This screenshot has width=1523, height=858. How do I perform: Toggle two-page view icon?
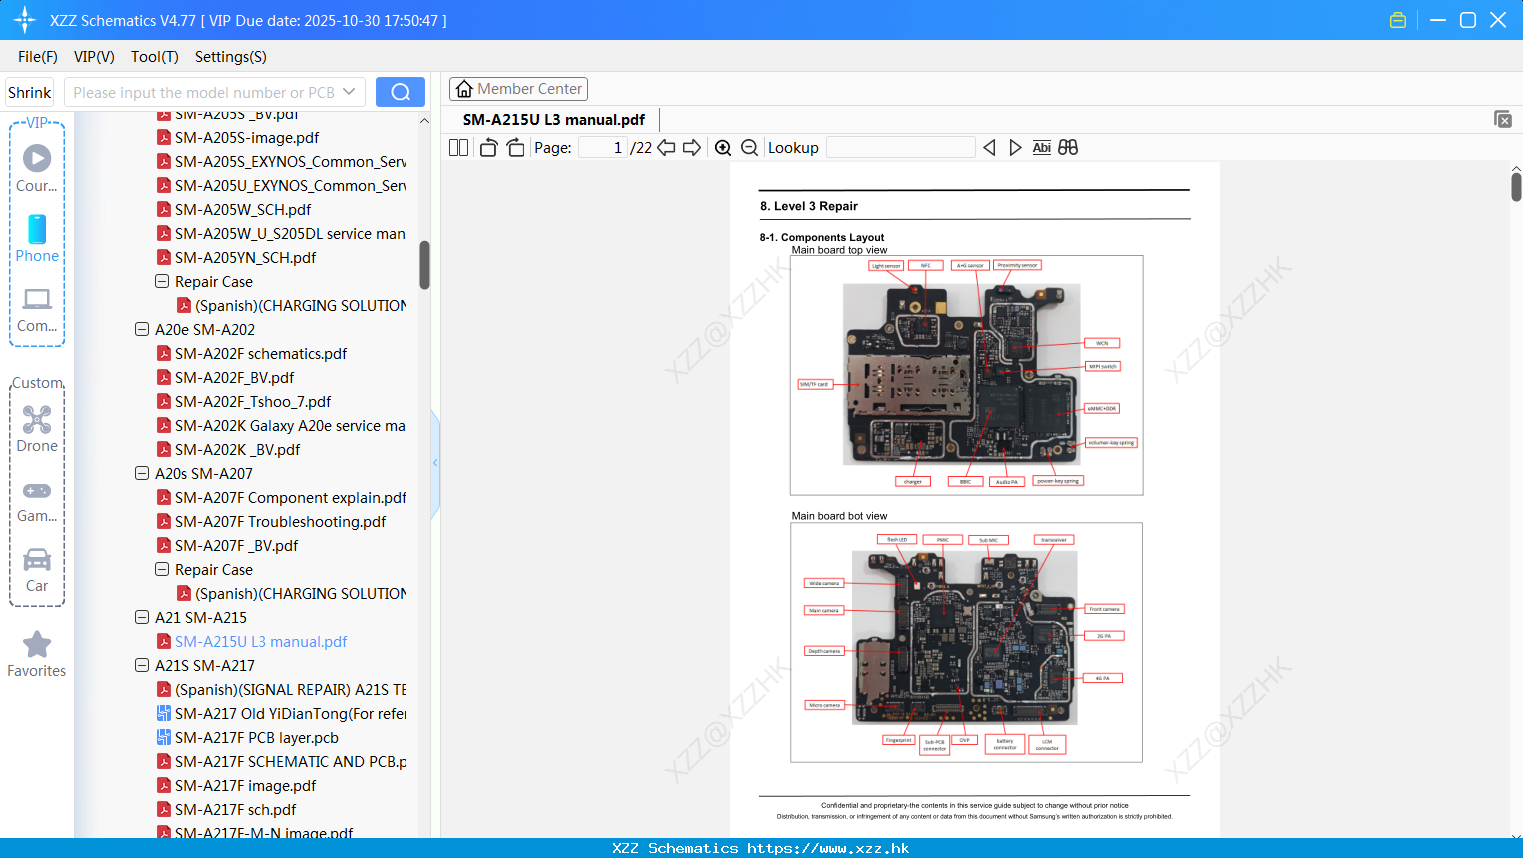tap(458, 147)
